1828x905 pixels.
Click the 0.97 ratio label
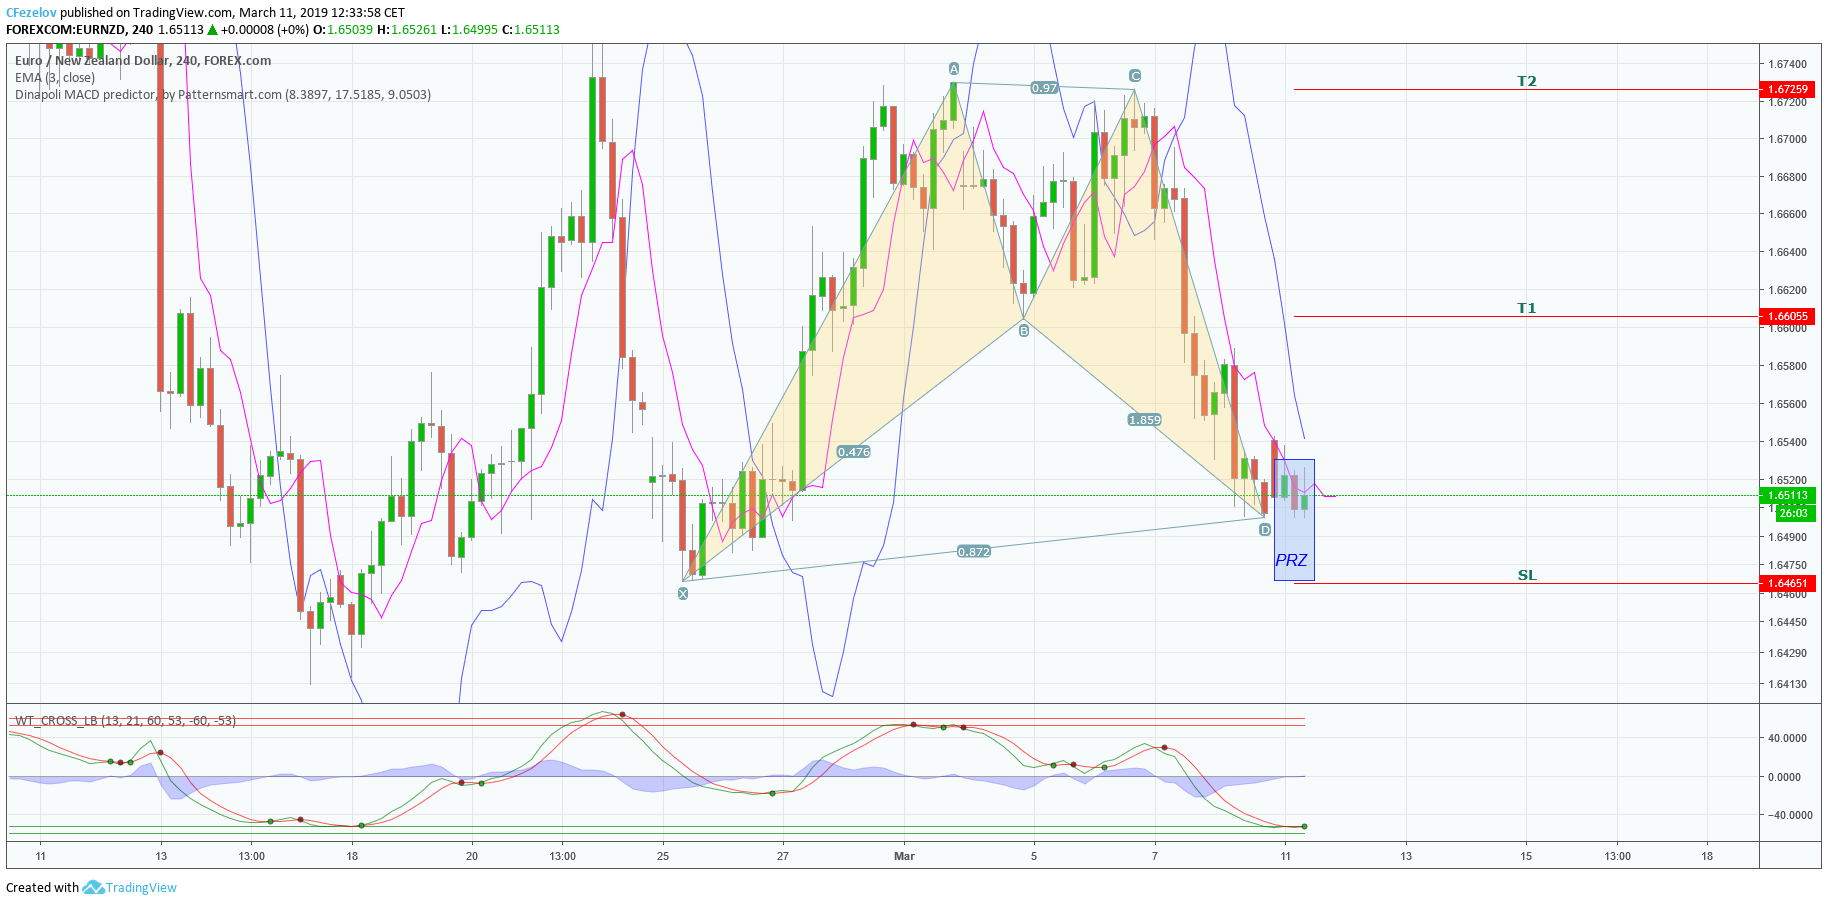1045,88
